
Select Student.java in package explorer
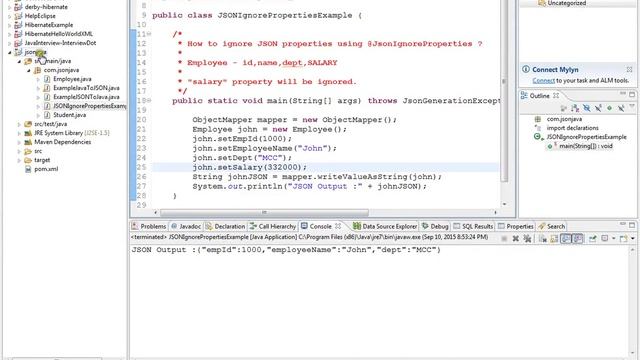point(69,115)
